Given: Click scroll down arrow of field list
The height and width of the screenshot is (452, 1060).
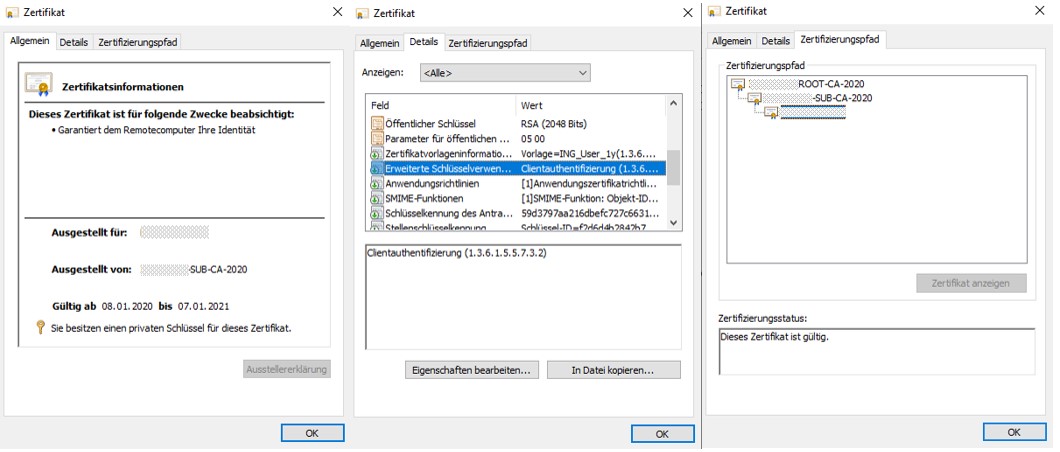Looking at the screenshot, I should [x=673, y=222].
